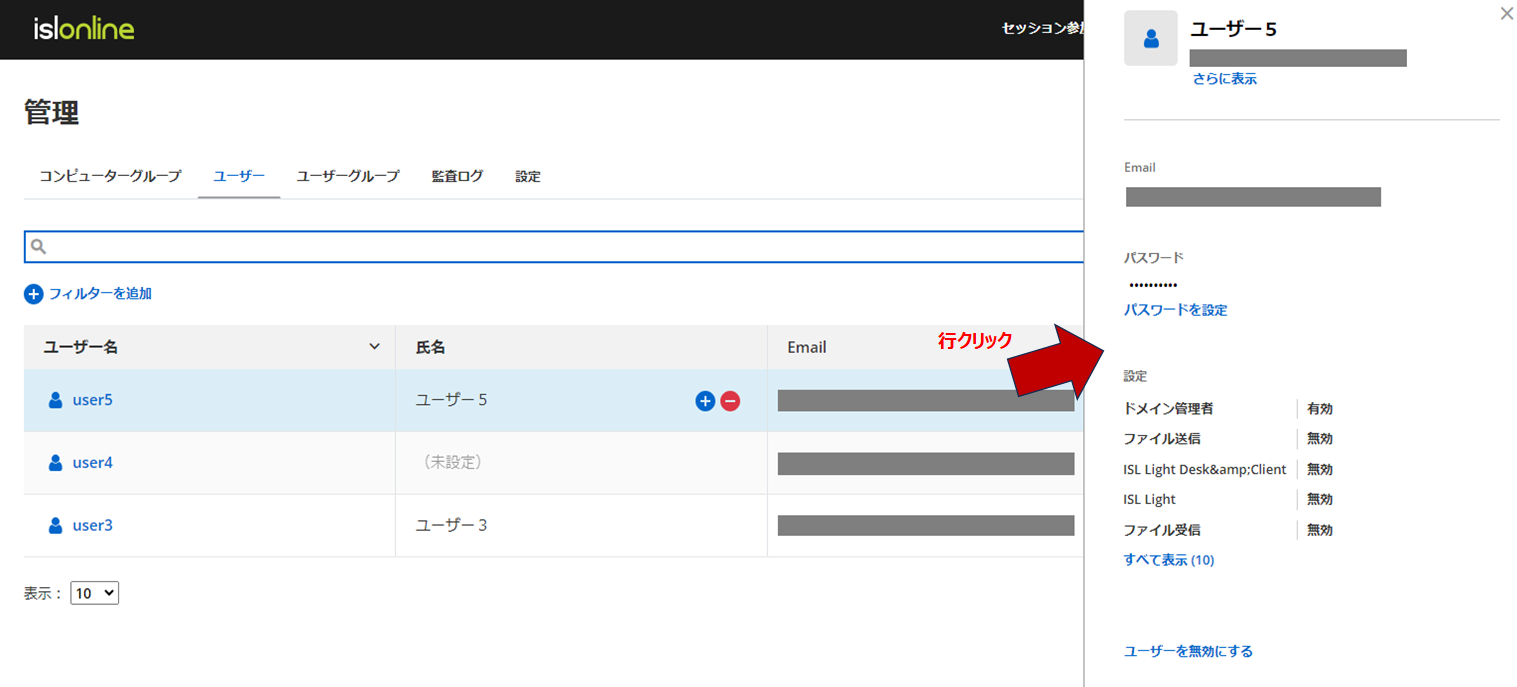Click the さらに表示 link
Image resolution: width=1517 pixels, height=687 pixels.
click(x=1224, y=79)
